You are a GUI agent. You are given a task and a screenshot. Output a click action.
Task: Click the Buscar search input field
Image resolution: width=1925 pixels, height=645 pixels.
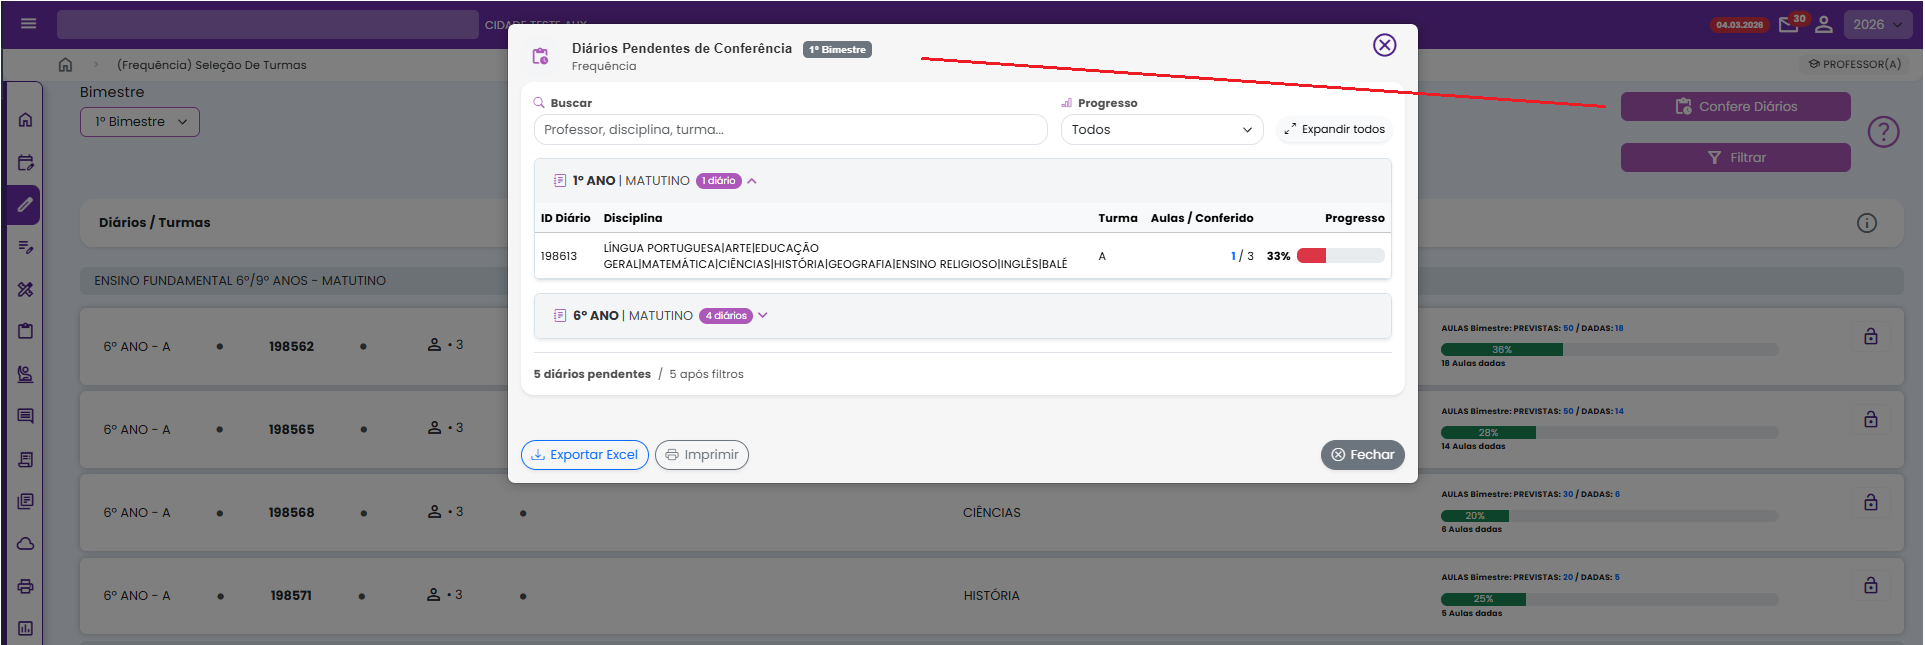(790, 130)
